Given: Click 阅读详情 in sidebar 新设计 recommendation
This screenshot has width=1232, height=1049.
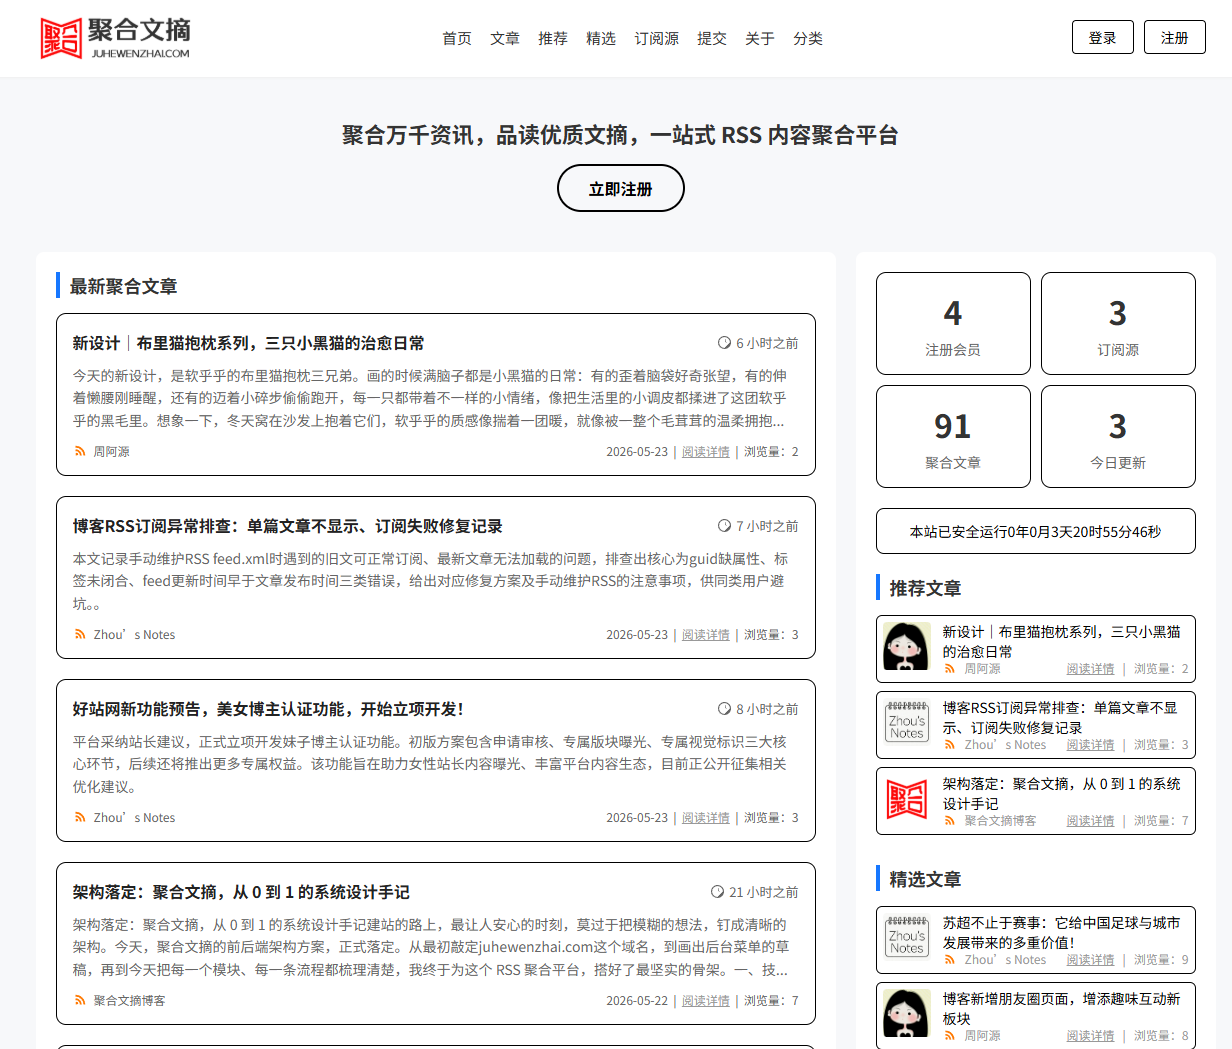Looking at the screenshot, I should pyautogui.click(x=1090, y=669).
